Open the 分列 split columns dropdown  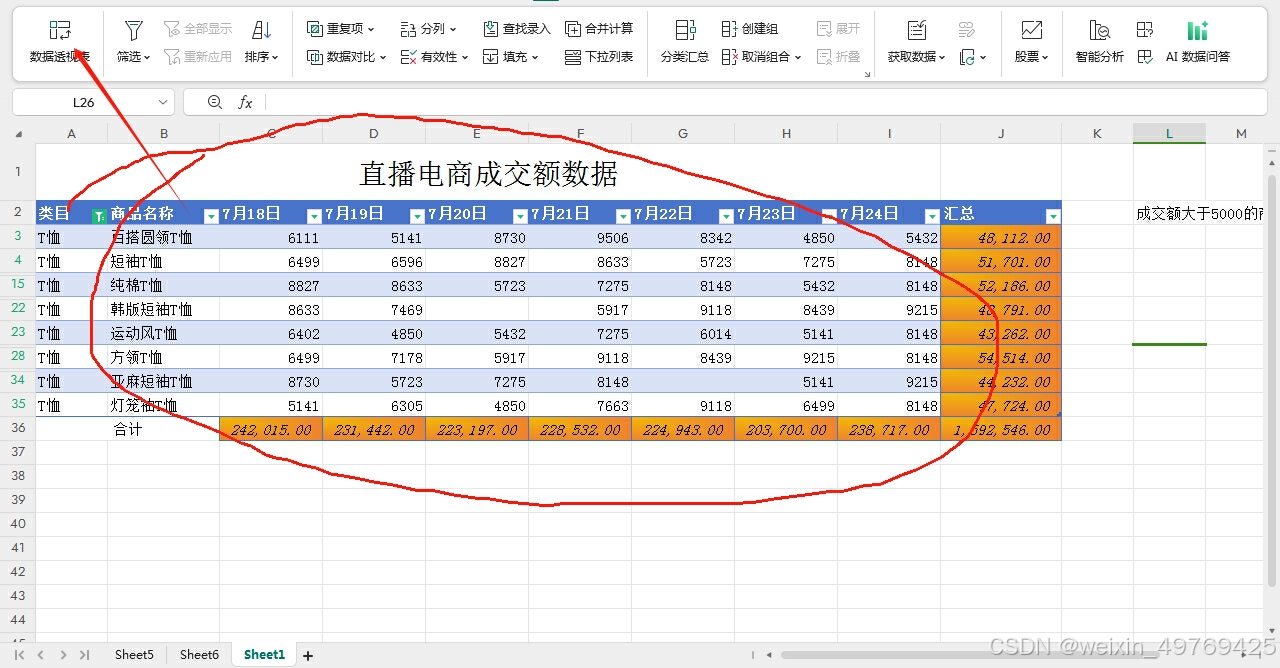[x=428, y=29]
